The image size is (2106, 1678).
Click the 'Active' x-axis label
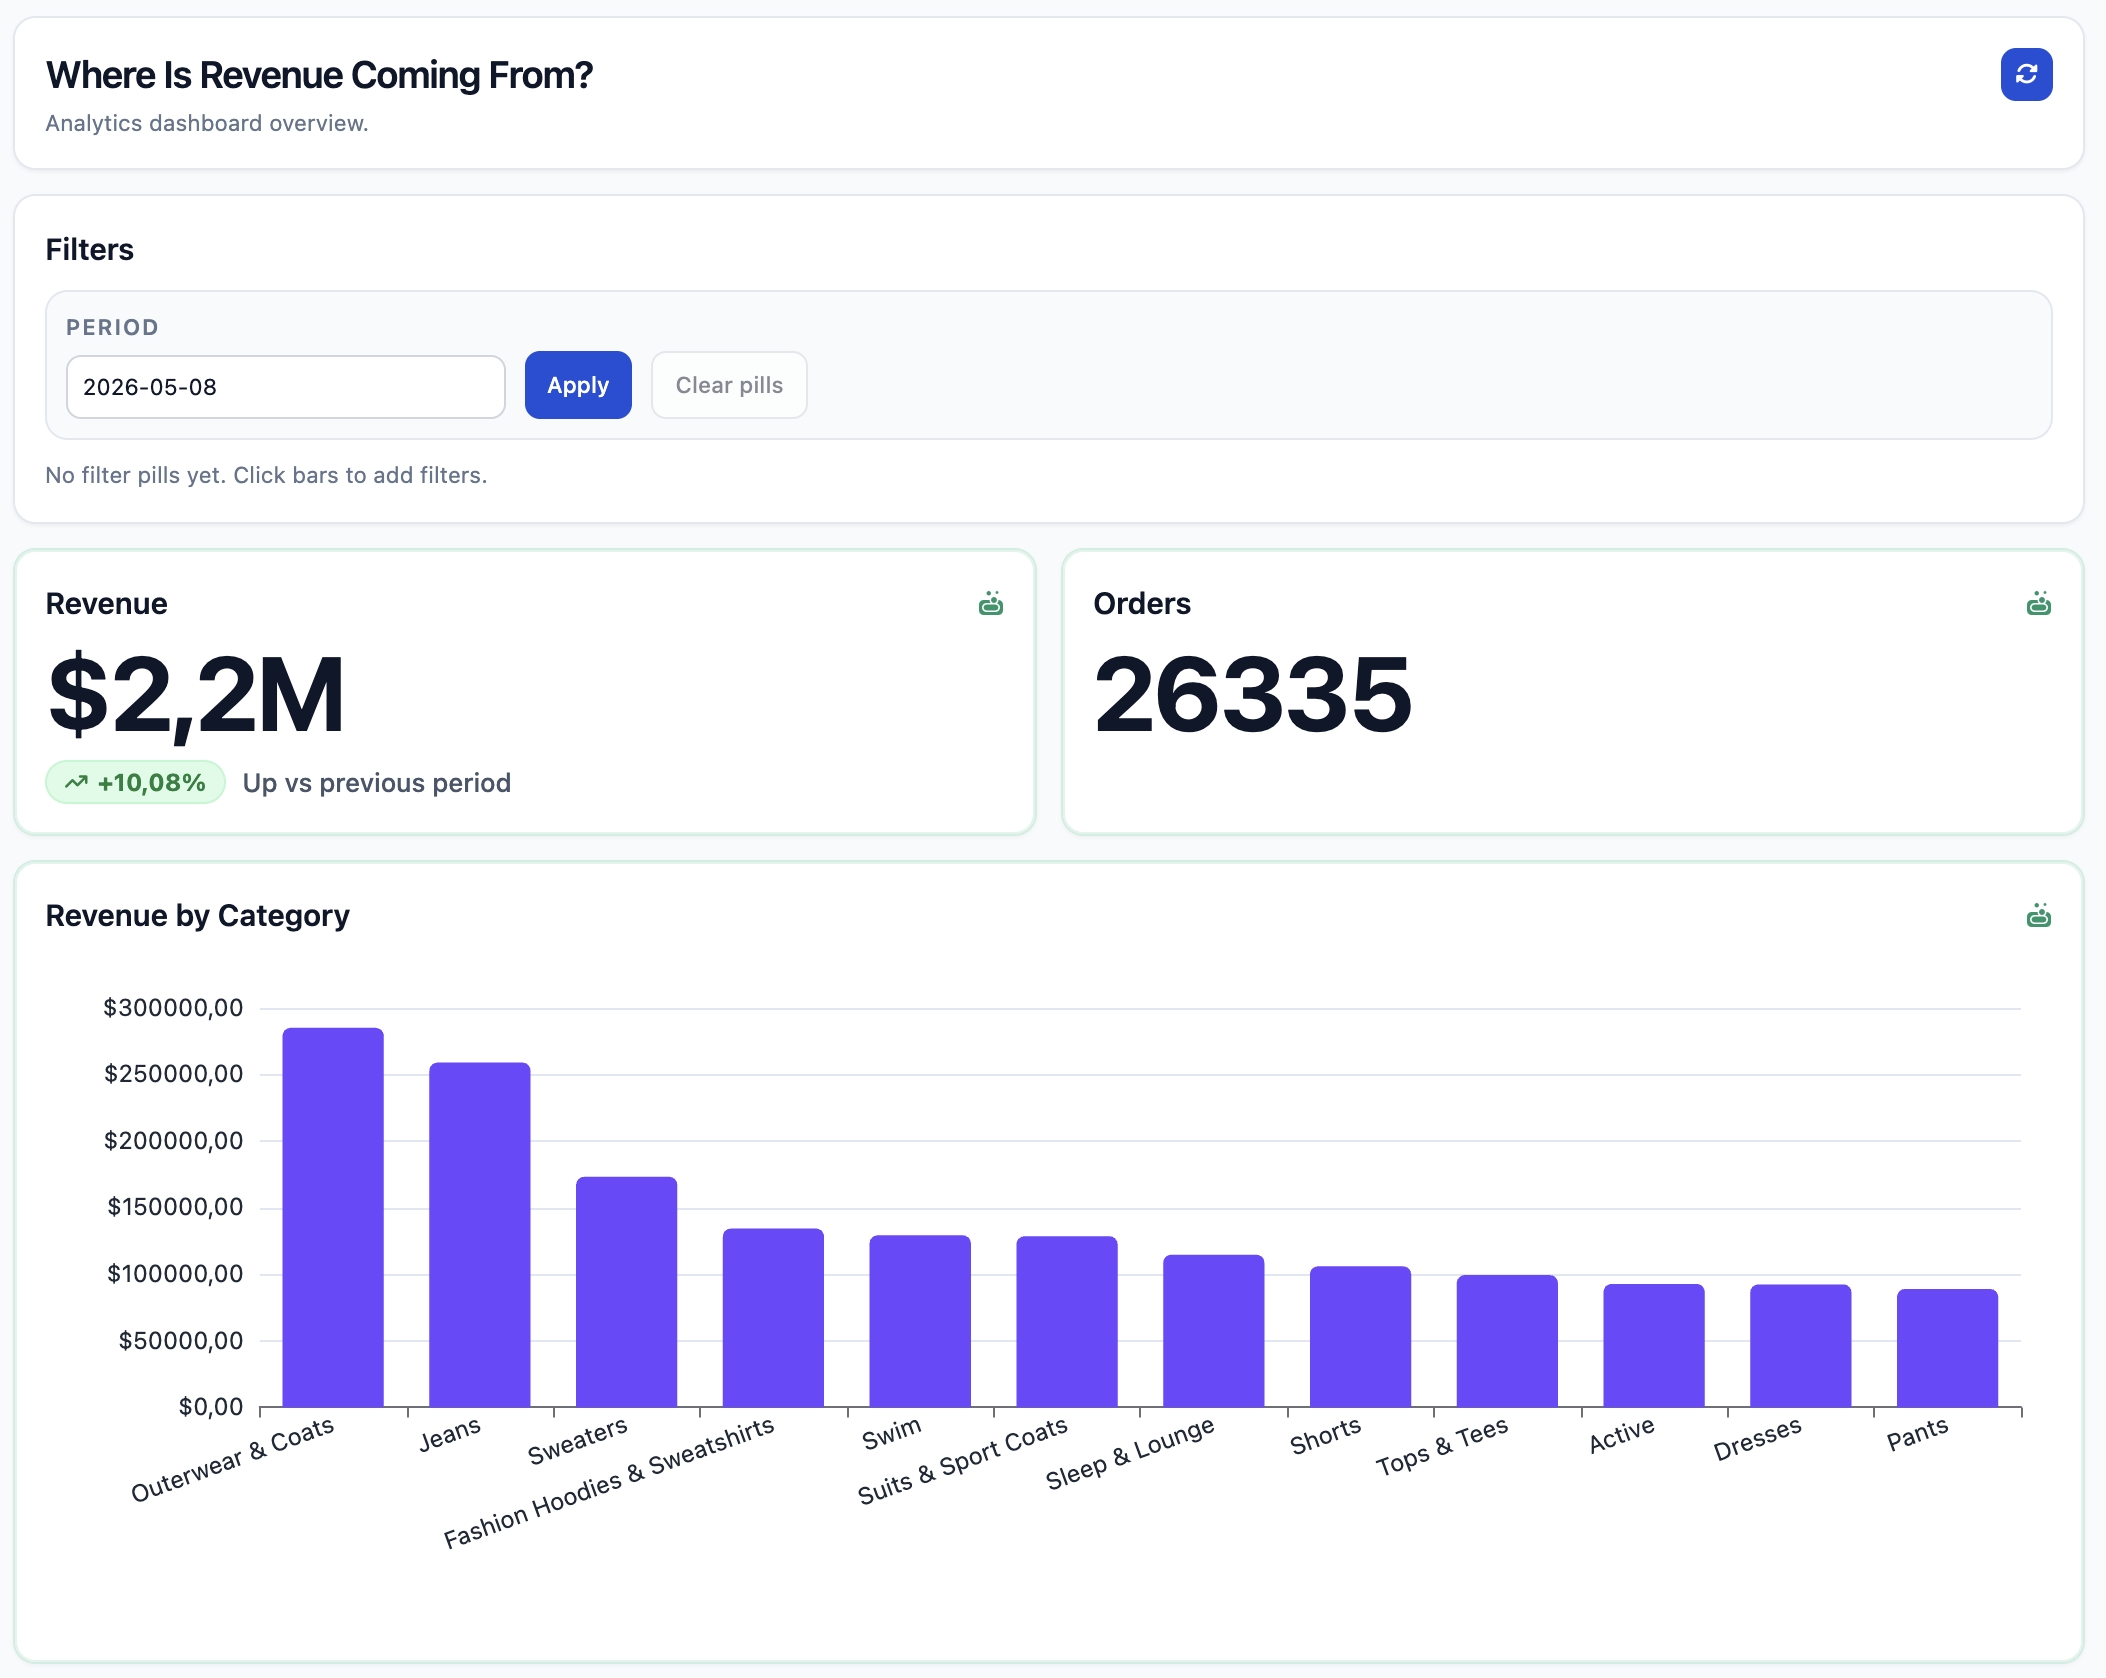[x=1622, y=1434]
